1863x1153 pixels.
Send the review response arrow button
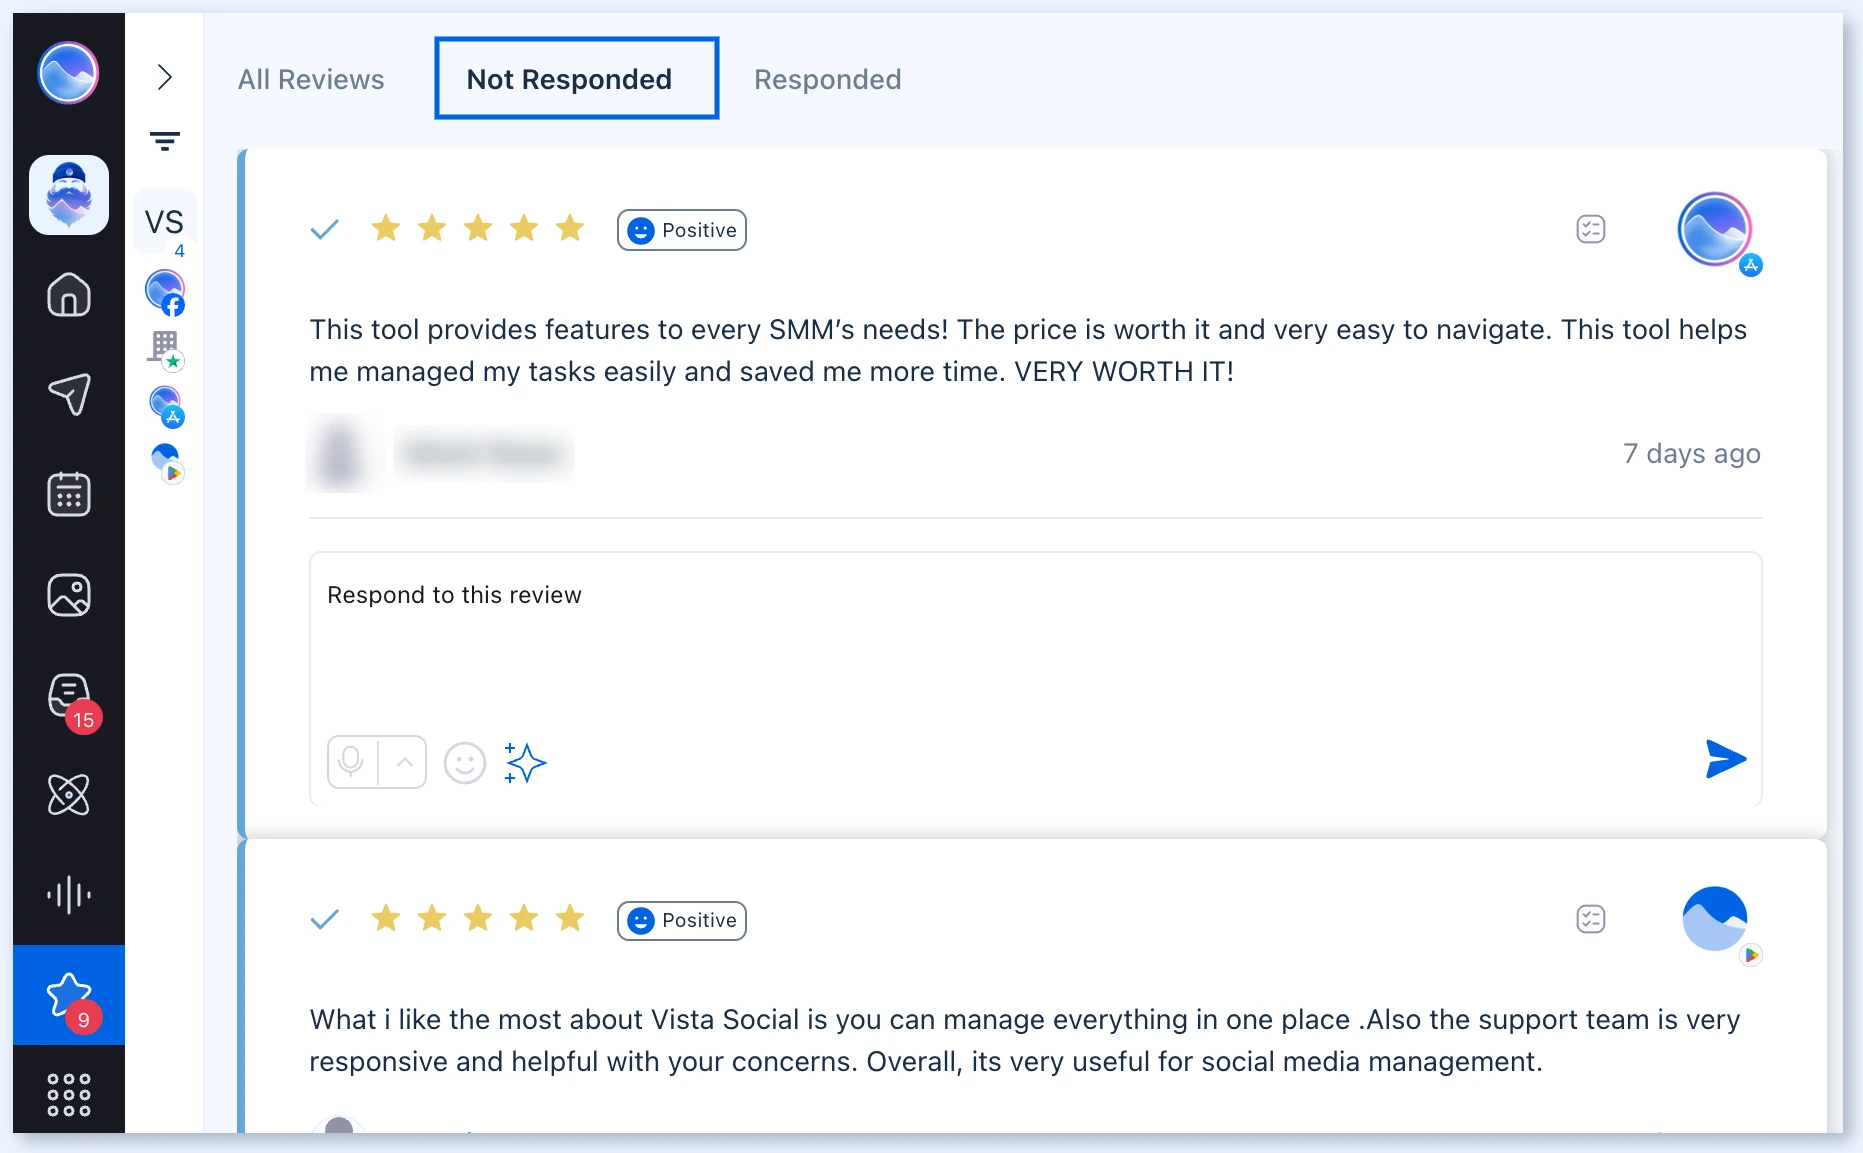pyautogui.click(x=1726, y=759)
